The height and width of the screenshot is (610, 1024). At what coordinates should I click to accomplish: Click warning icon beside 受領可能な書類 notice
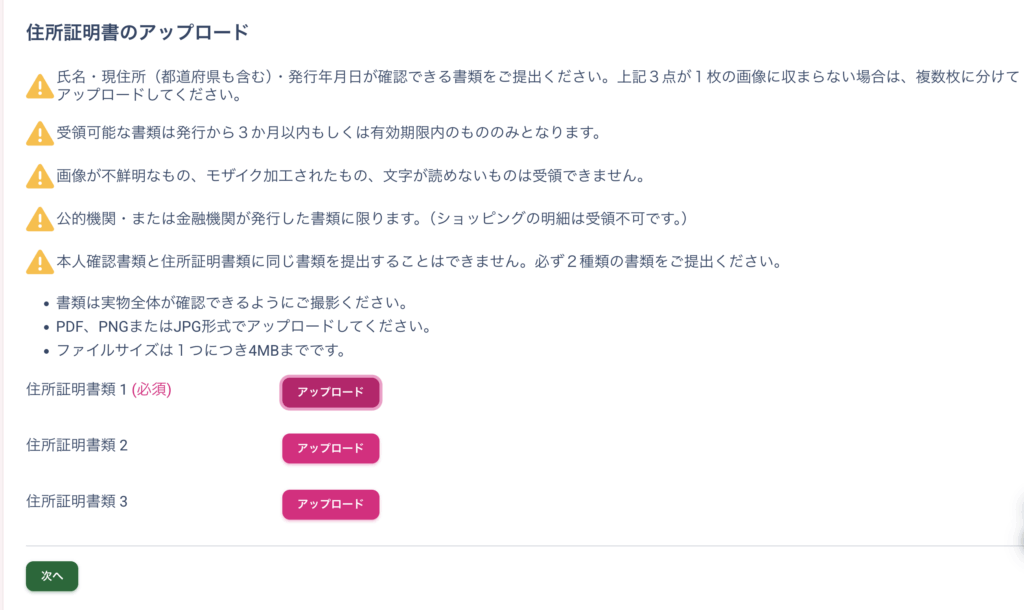coord(39,133)
